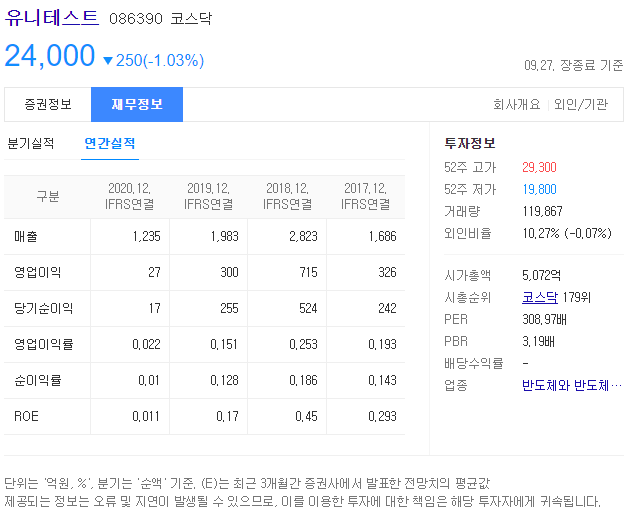Click the 2019 매출 value 1,983
The image size is (627, 517).
click(x=225, y=236)
